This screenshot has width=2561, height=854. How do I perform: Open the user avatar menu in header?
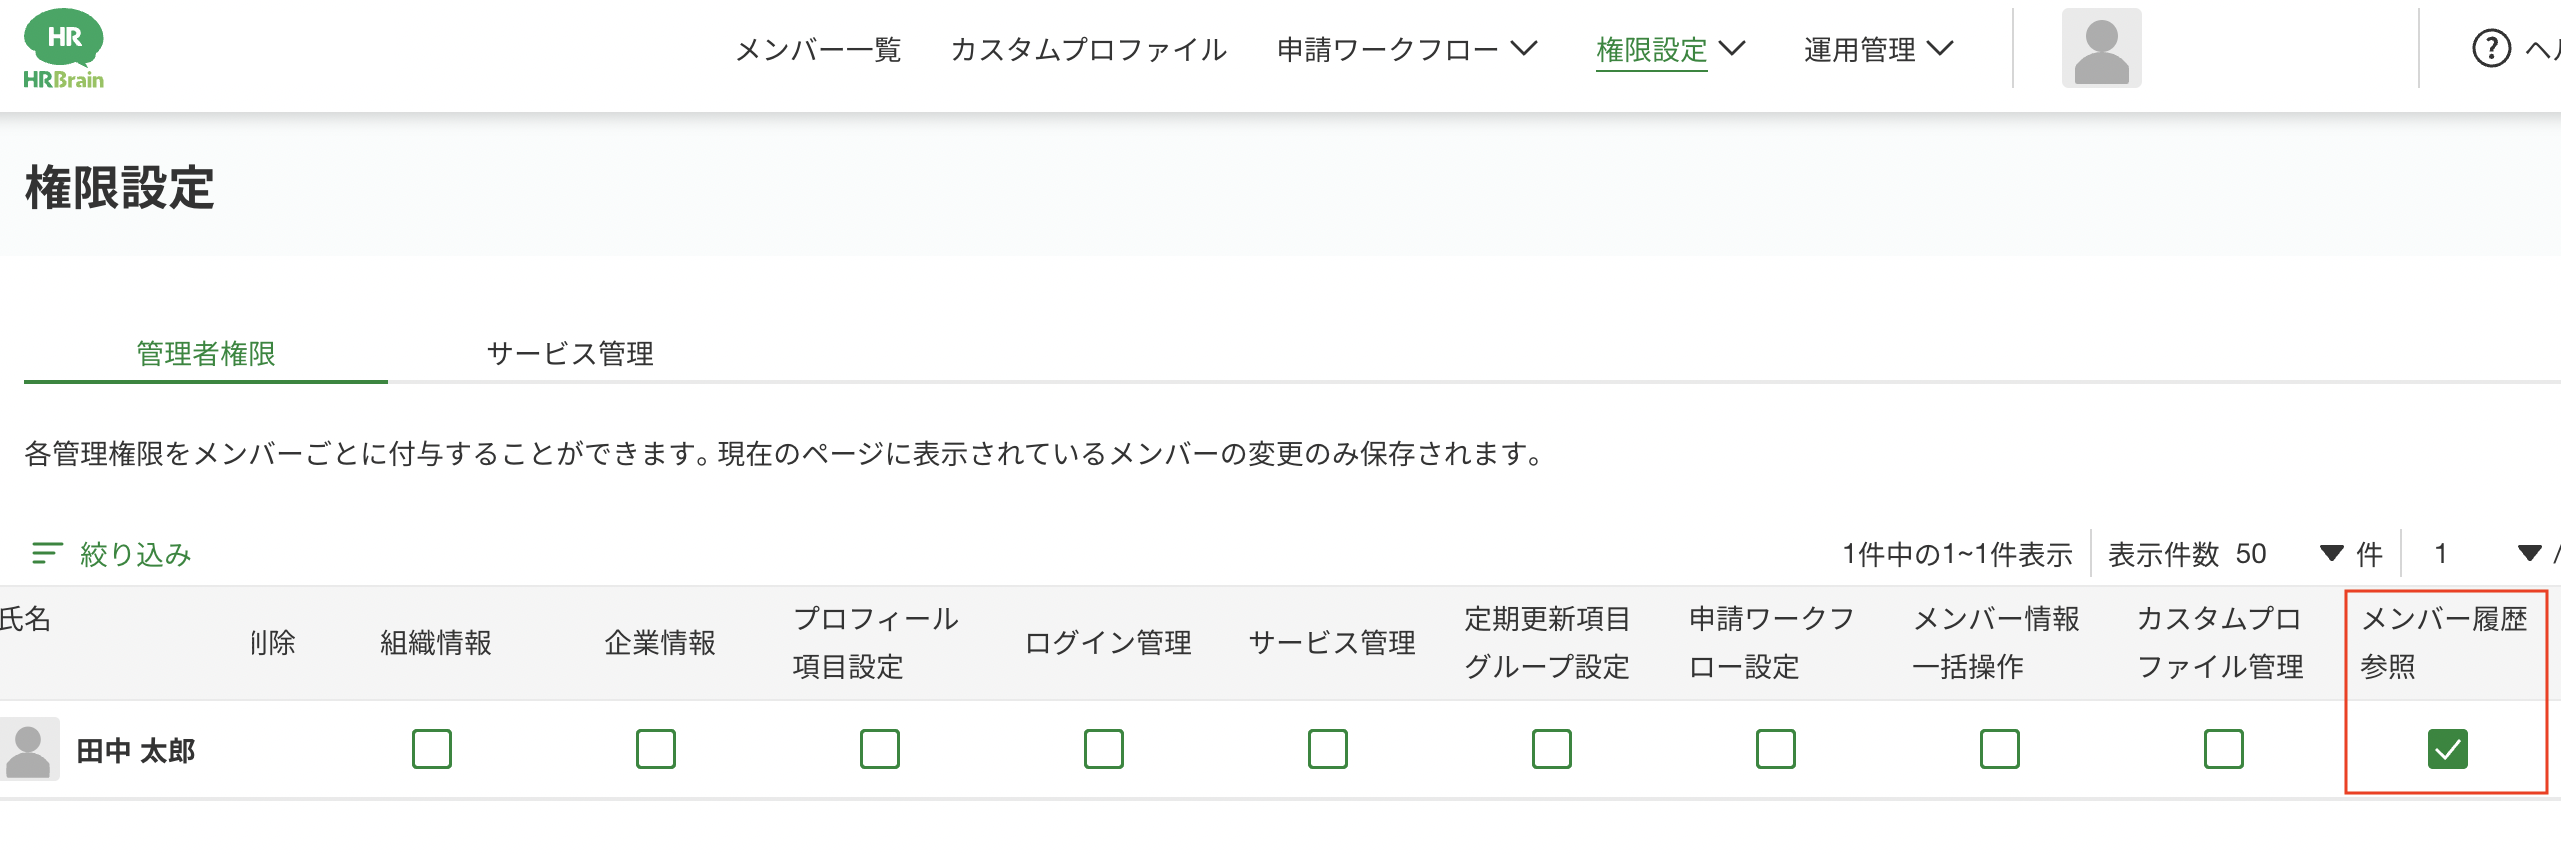(2101, 48)
